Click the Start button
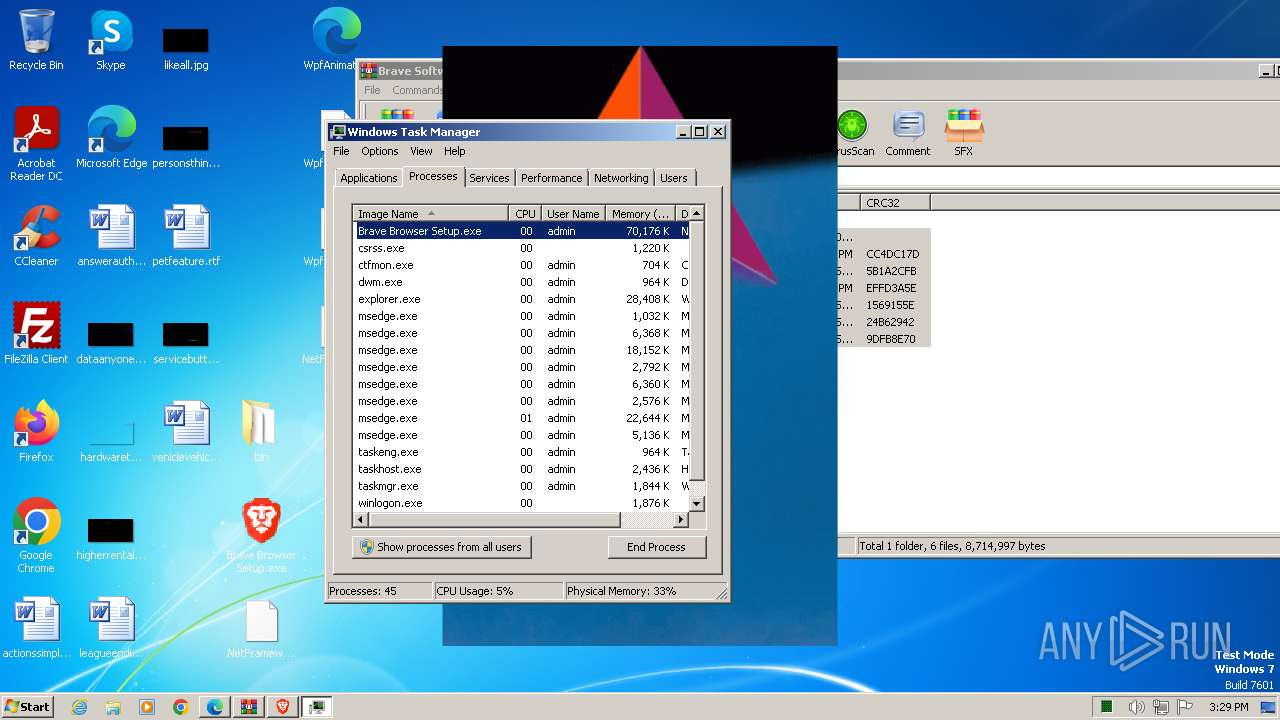1280x720 pixels. pos(27,707)
